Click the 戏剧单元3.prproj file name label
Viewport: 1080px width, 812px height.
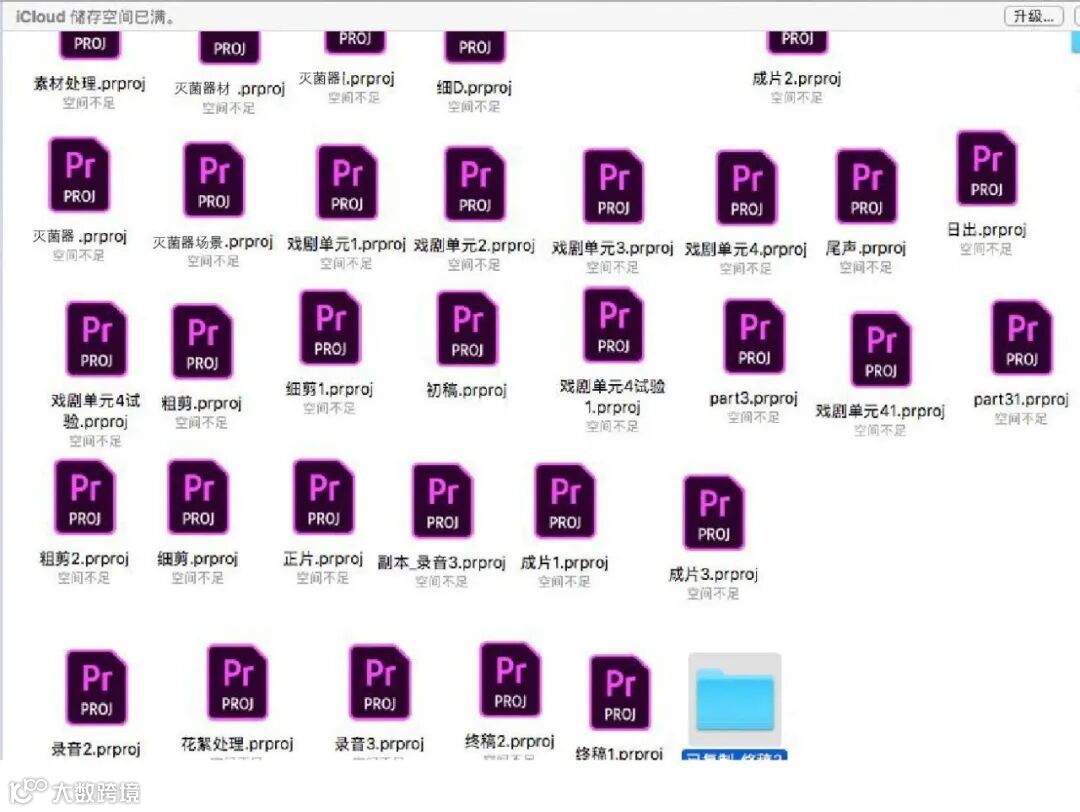point(612,248)
